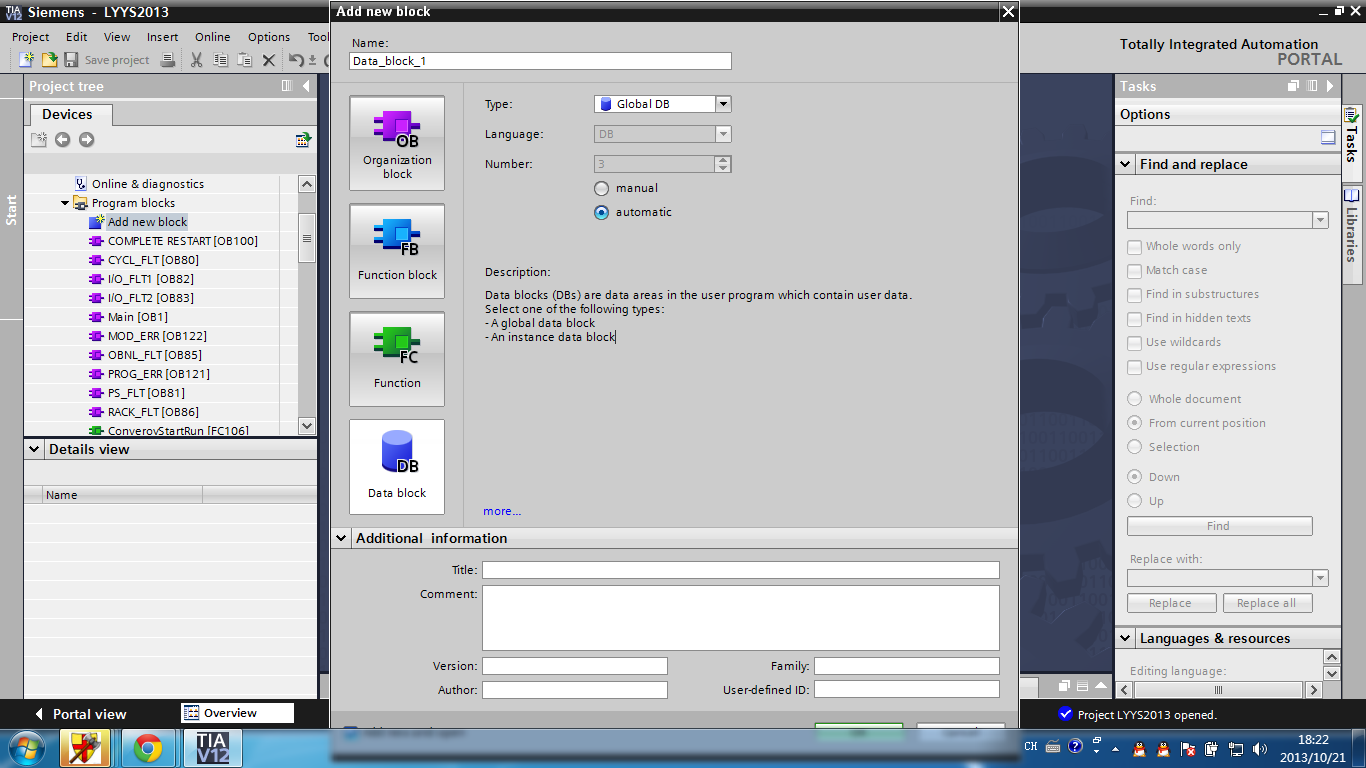
Task: Collapse the Languages & resources section
Action: pyautogui.click(x=1125, y=638)
